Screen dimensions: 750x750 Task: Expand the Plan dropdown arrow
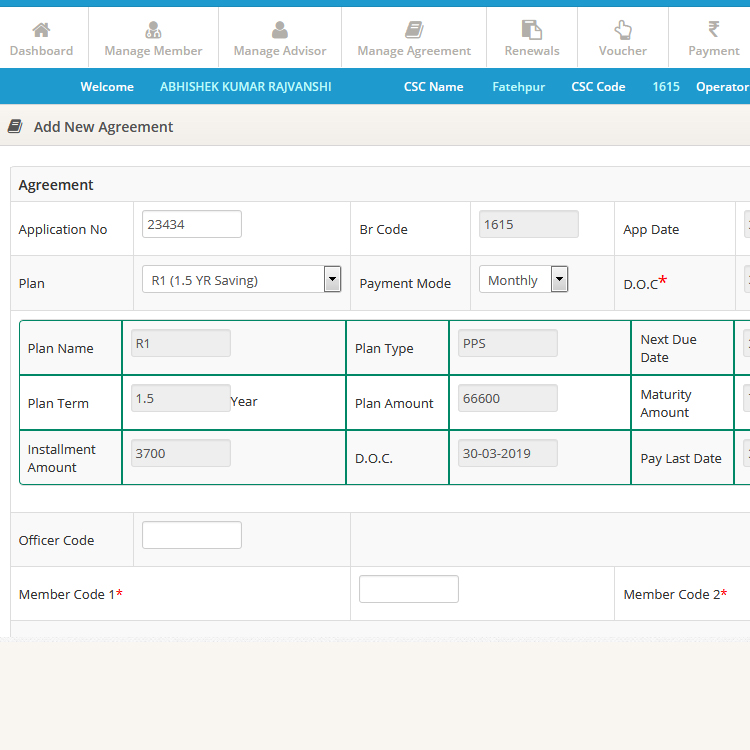332,280
